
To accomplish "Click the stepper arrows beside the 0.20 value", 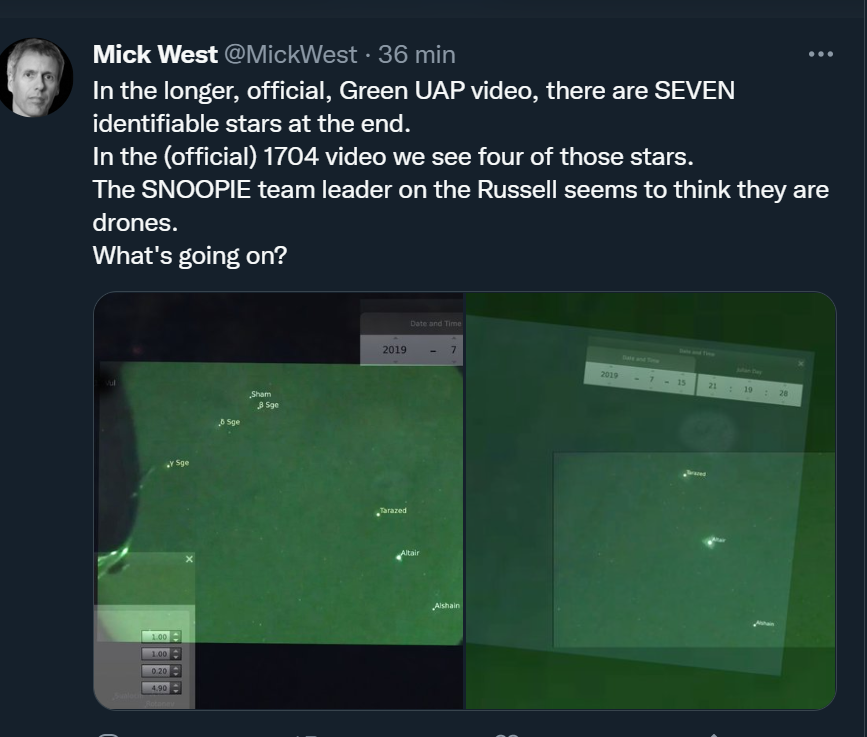I will coord(176,671).
